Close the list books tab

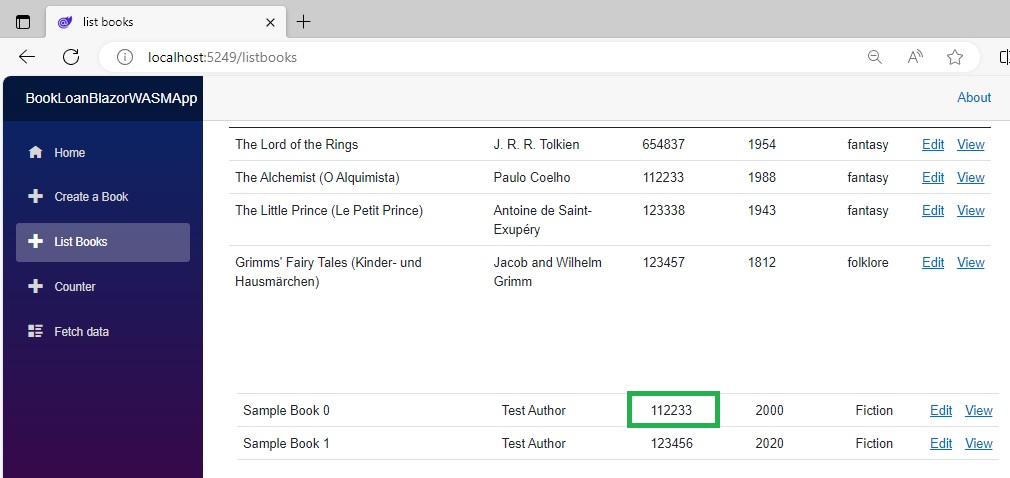pyautogui.click(x=271, y=23)
